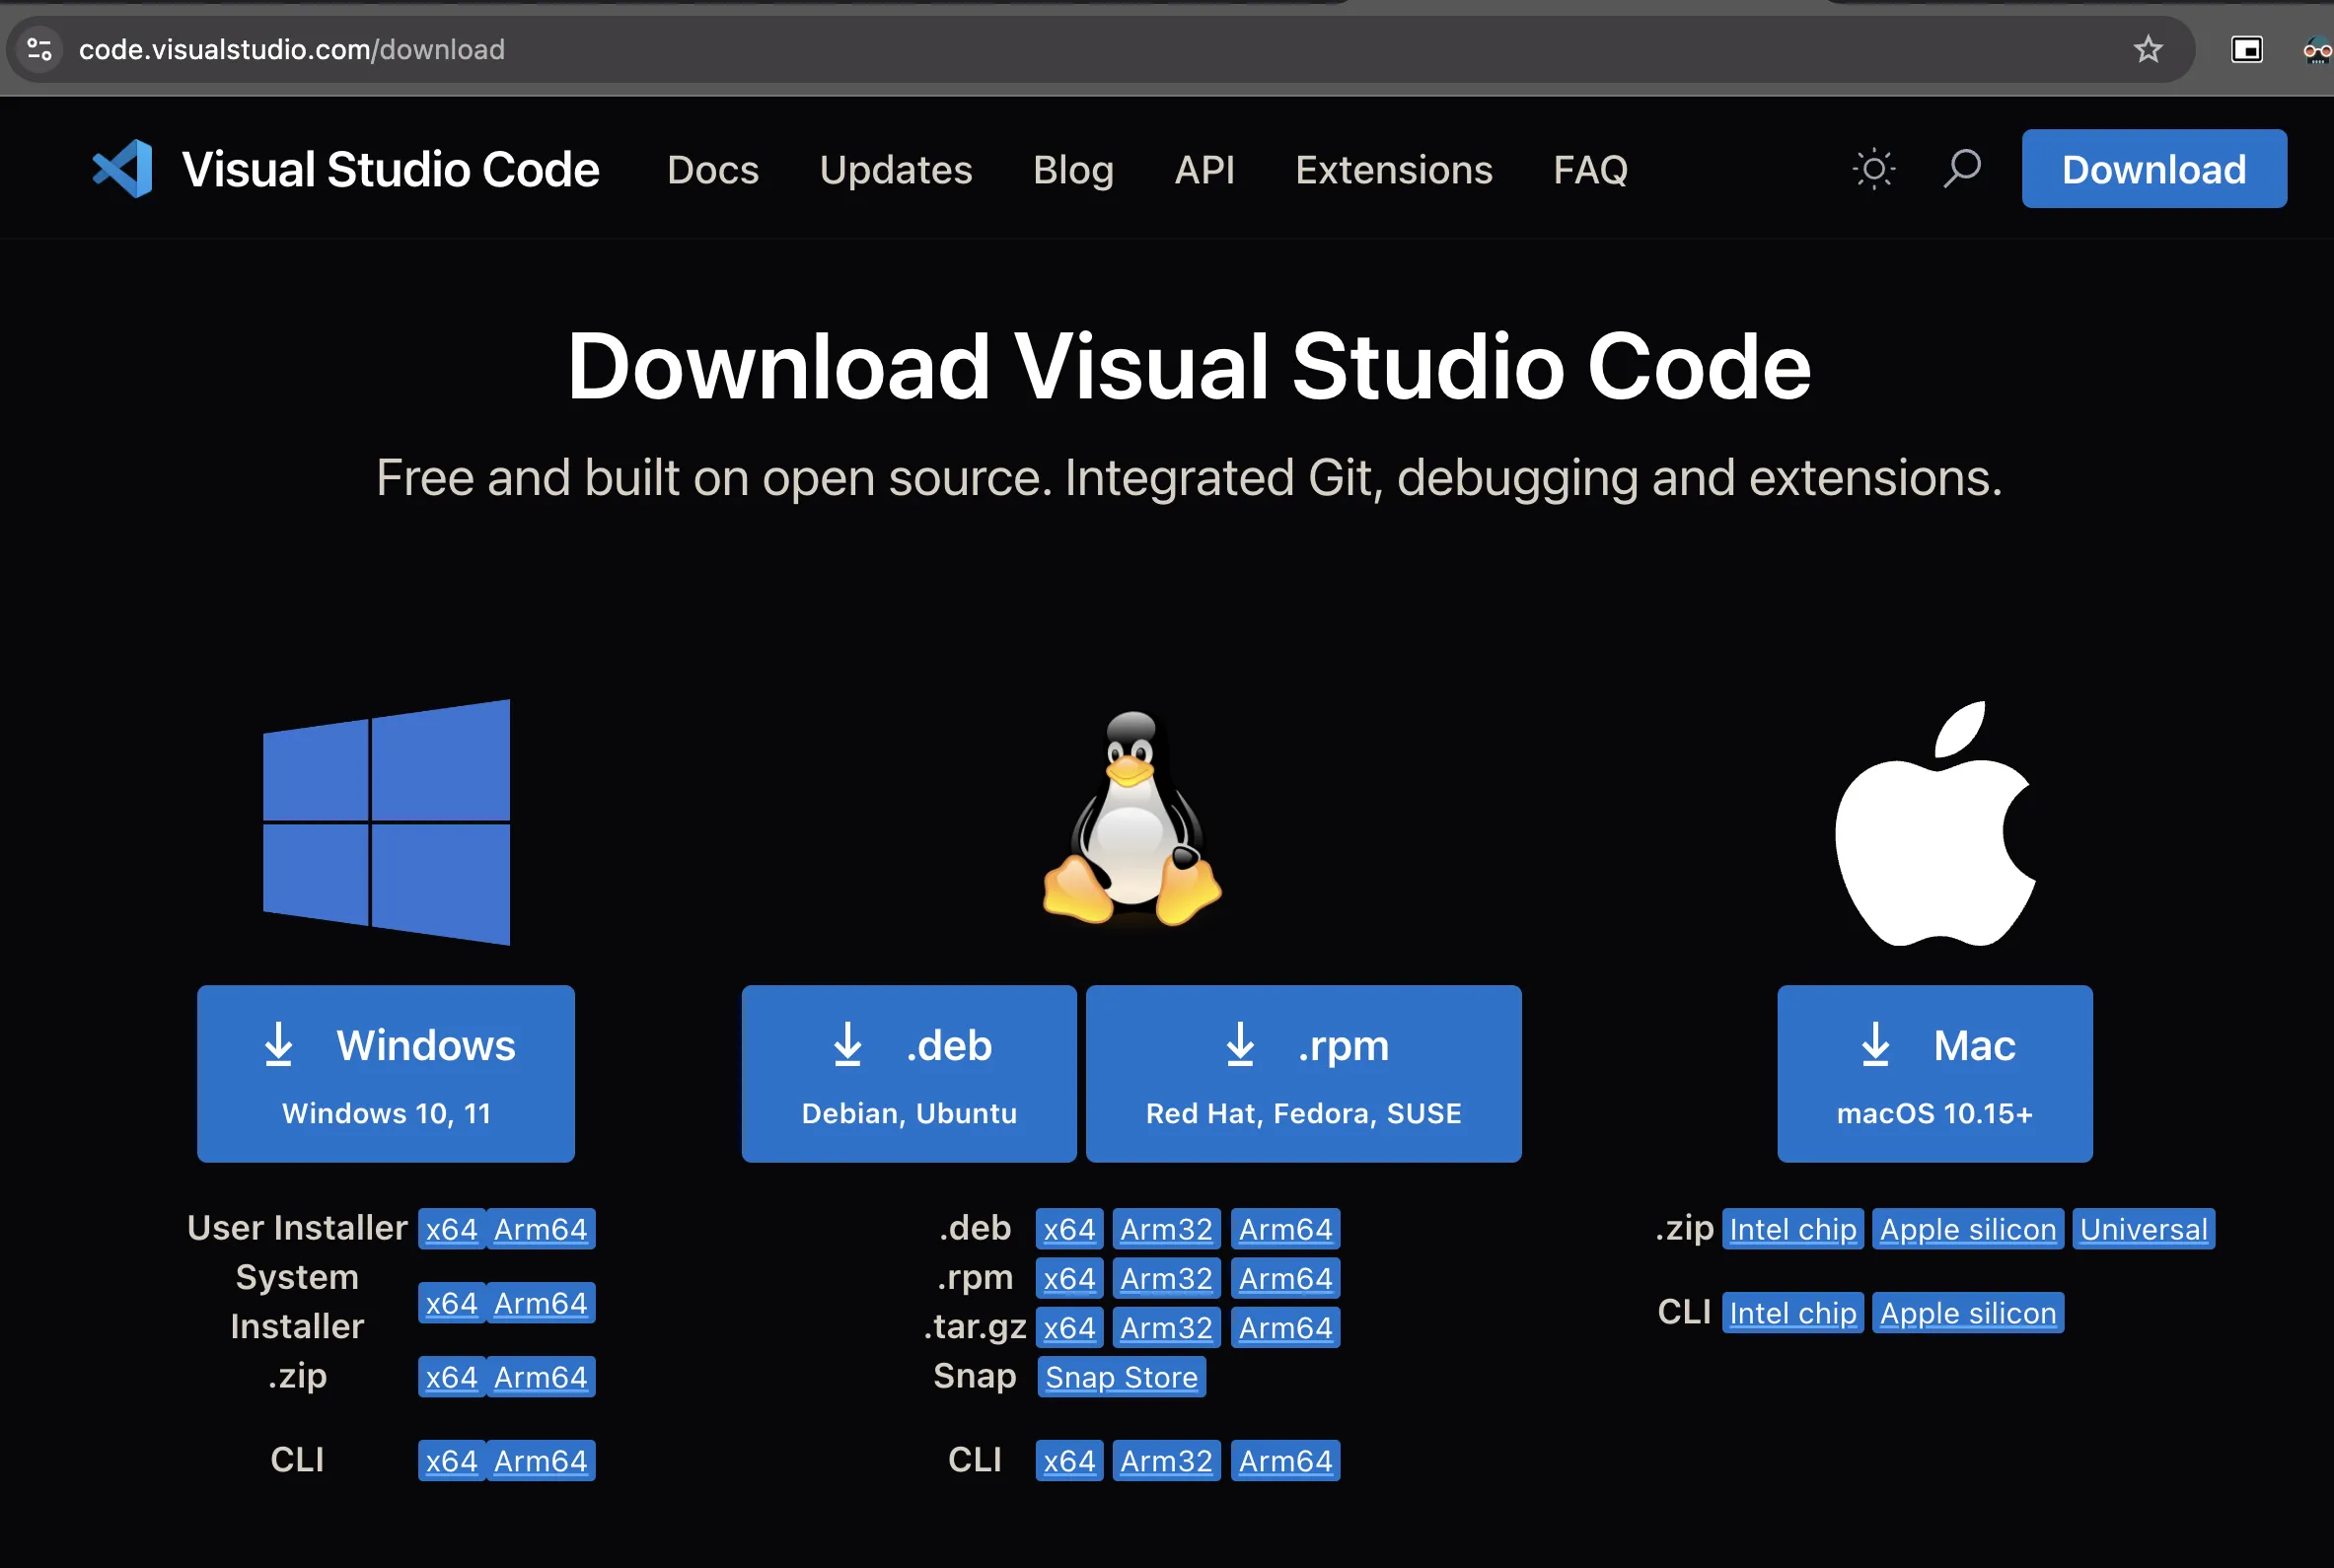
Task: Download the .deb package for Debian, Ubuntu
Action: pos(909,1074)
